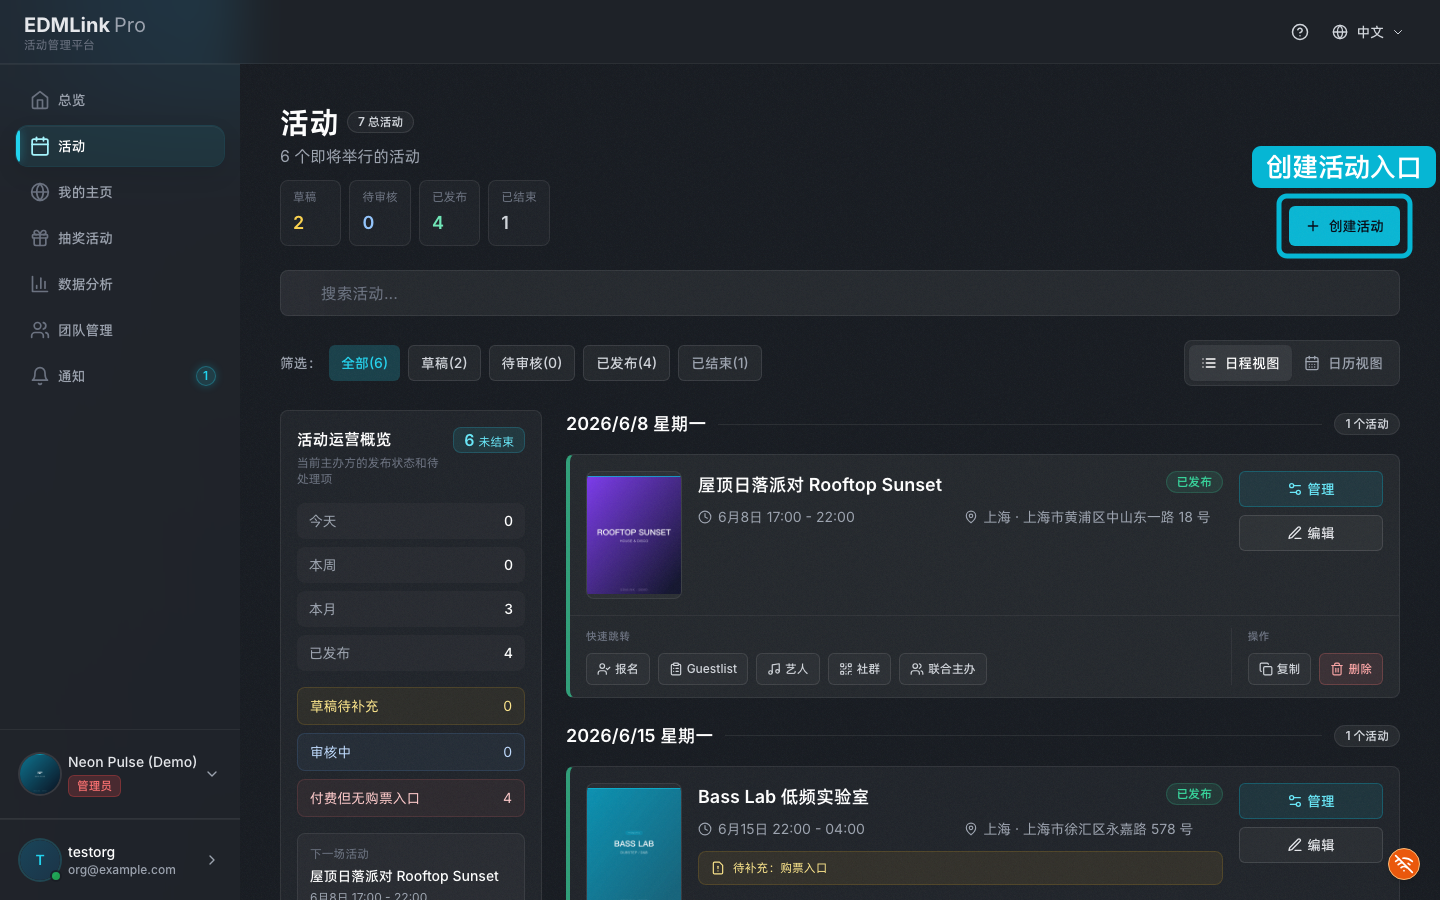Image resolution: width=1440 pixels, height=900 pixels.
Task: Click the 待审核 stat card showing 0
Action: tap(380, 212)
